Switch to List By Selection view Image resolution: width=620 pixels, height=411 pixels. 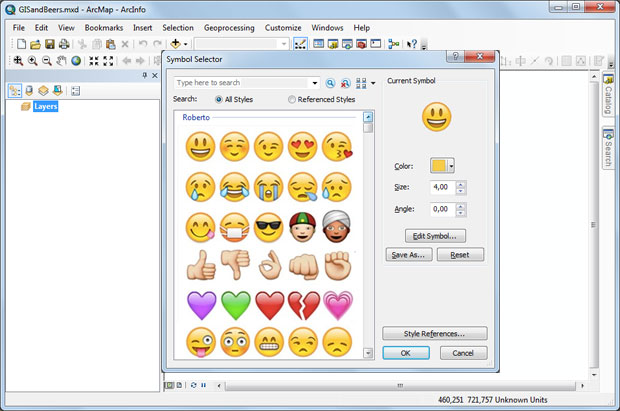point(57,91)
